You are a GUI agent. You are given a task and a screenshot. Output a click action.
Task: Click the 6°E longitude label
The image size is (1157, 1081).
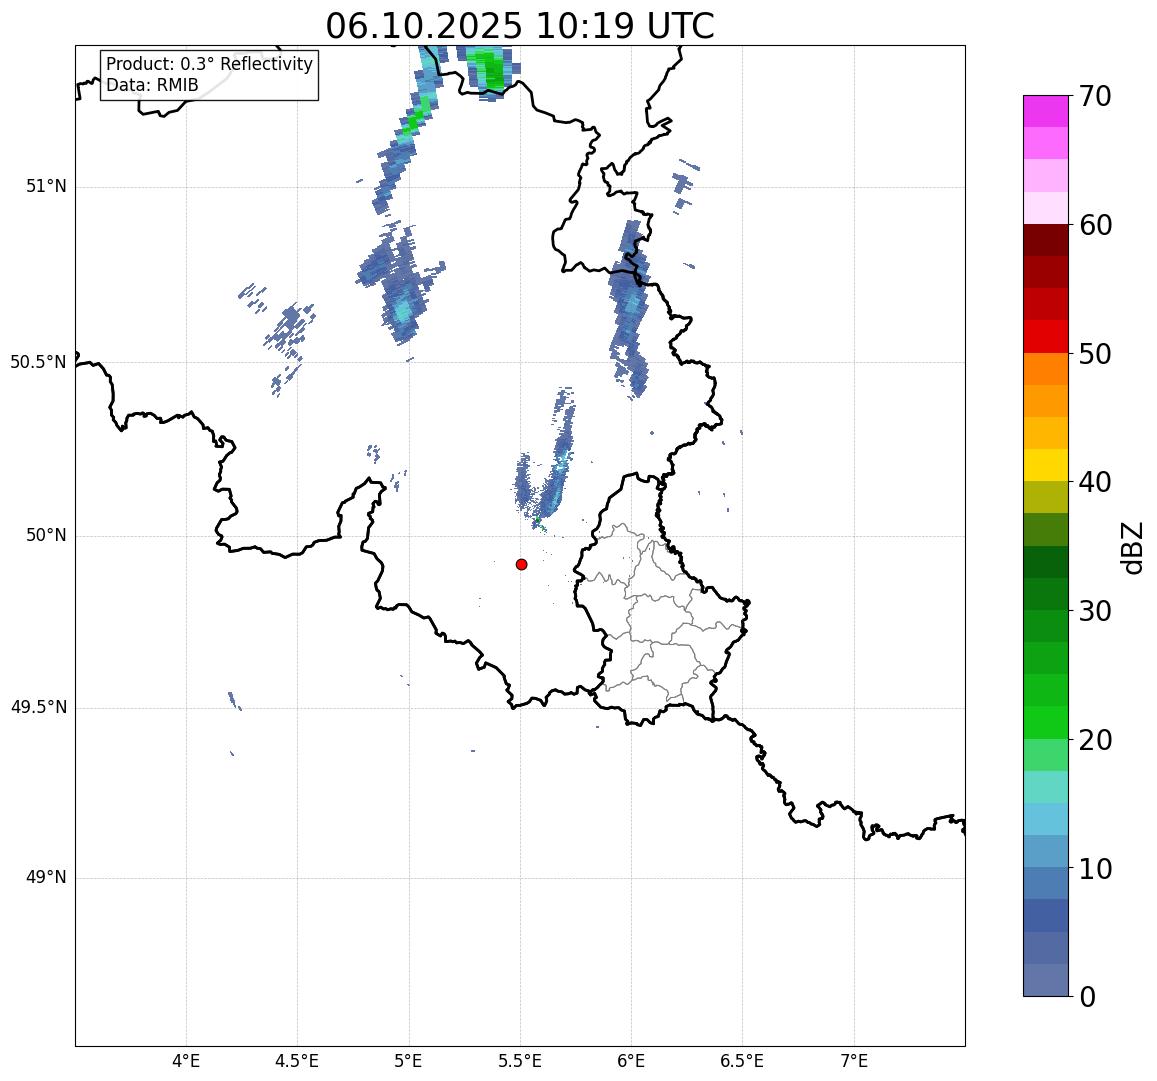pyautogui.click(x=631, y=1062)
